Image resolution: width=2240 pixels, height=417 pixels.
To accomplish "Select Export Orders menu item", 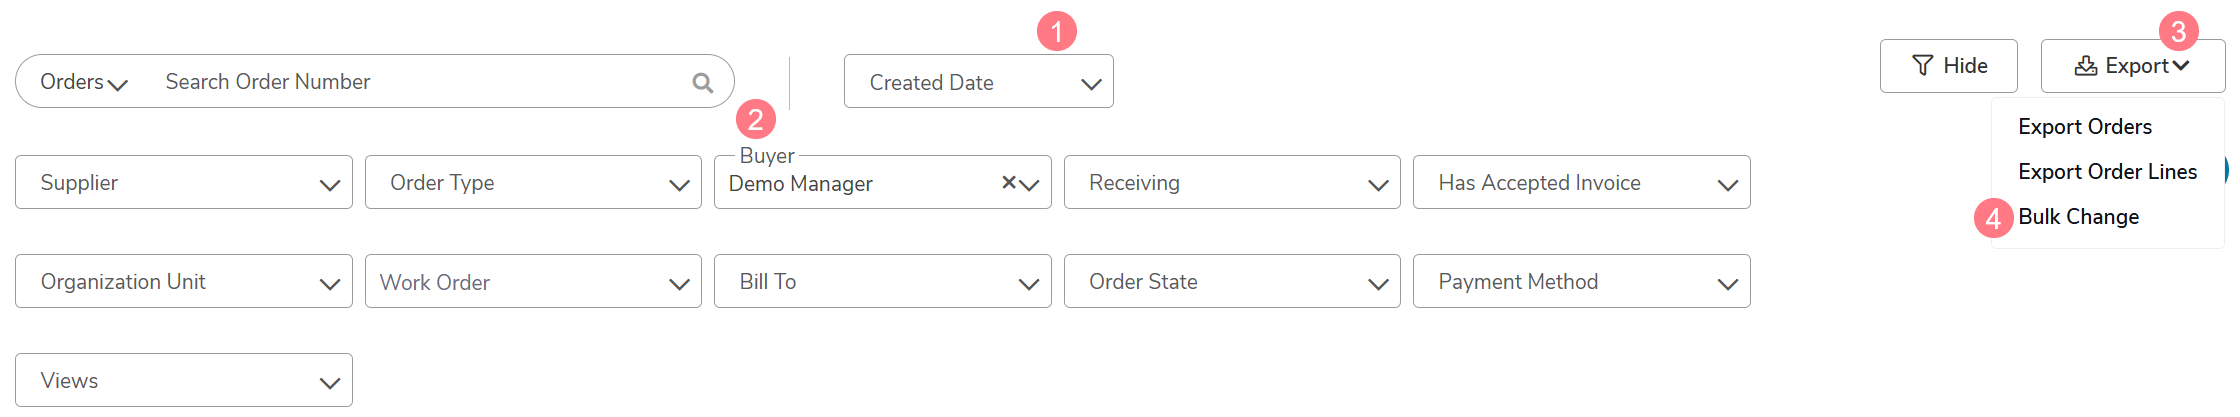I will [2085, 127].
